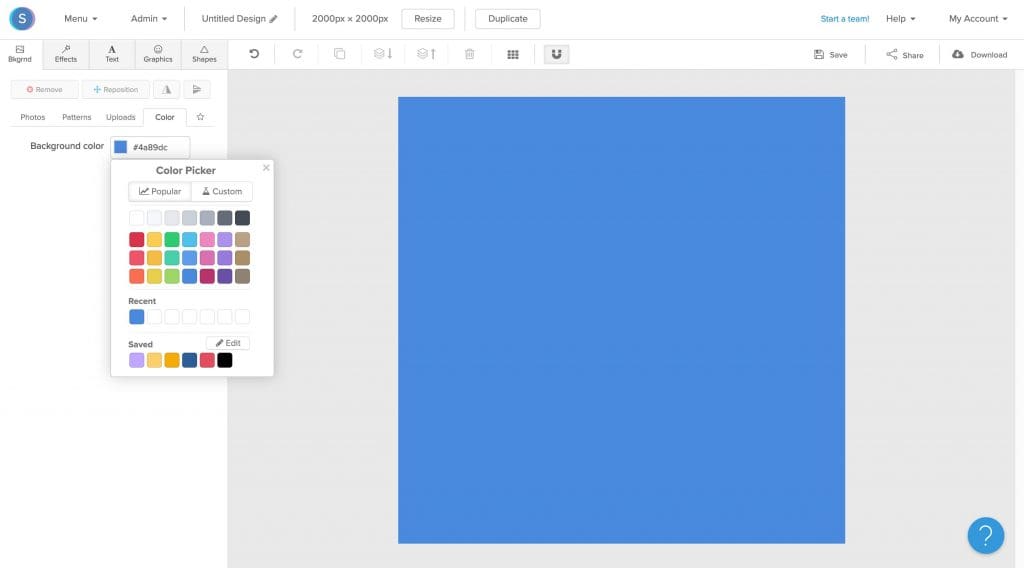Click the Share button

[x=904, y=55]
